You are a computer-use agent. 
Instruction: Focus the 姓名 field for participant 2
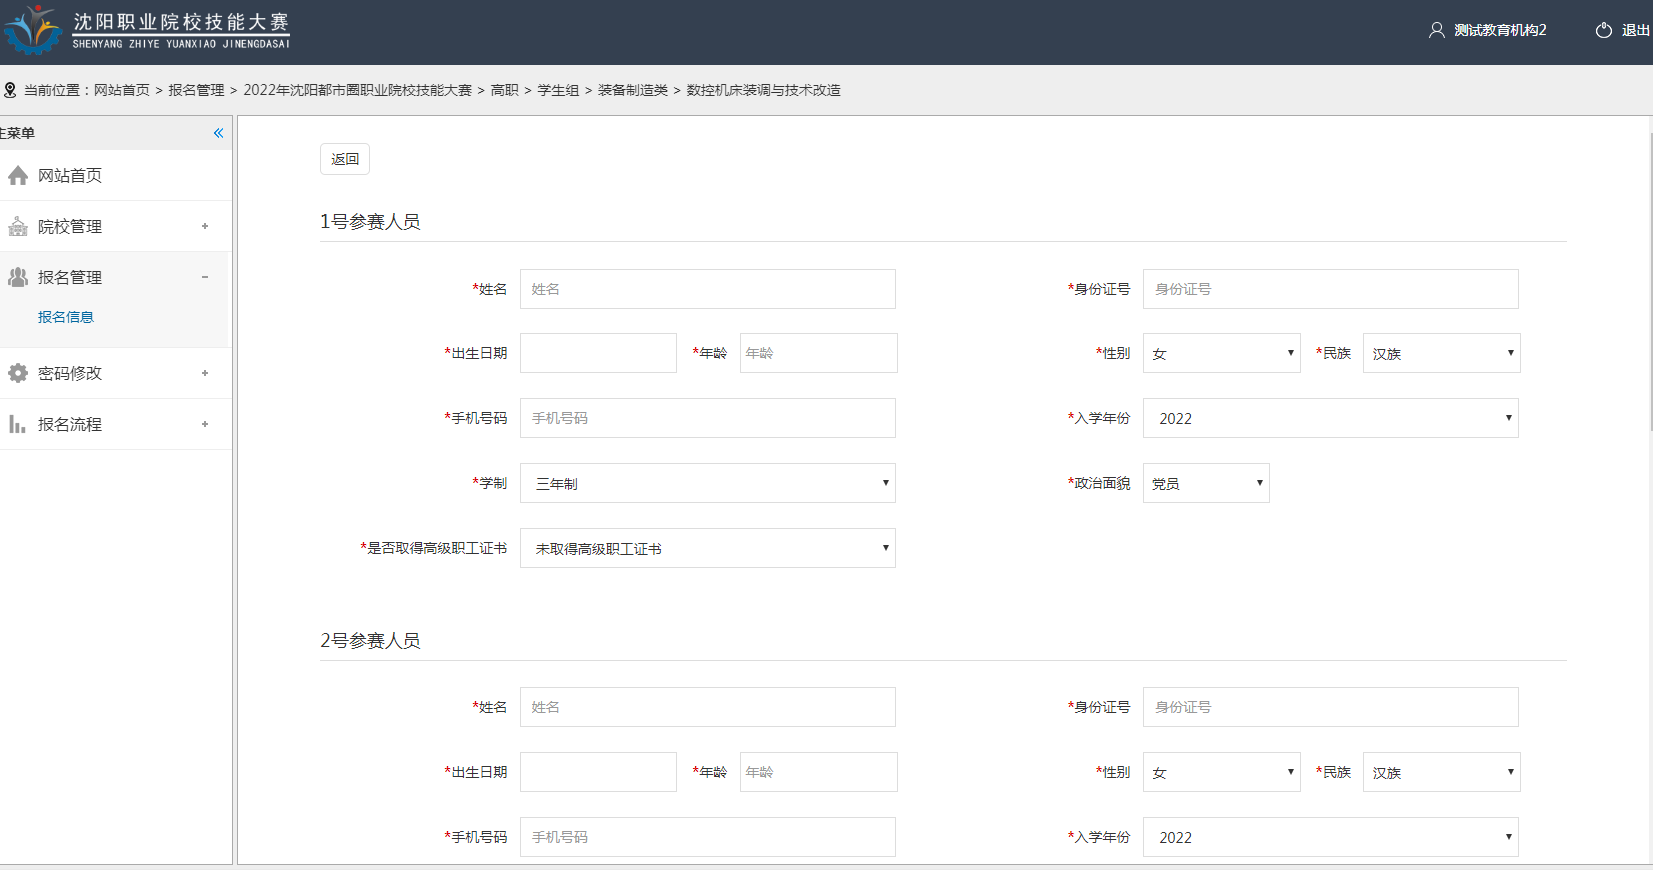point(707,707)
